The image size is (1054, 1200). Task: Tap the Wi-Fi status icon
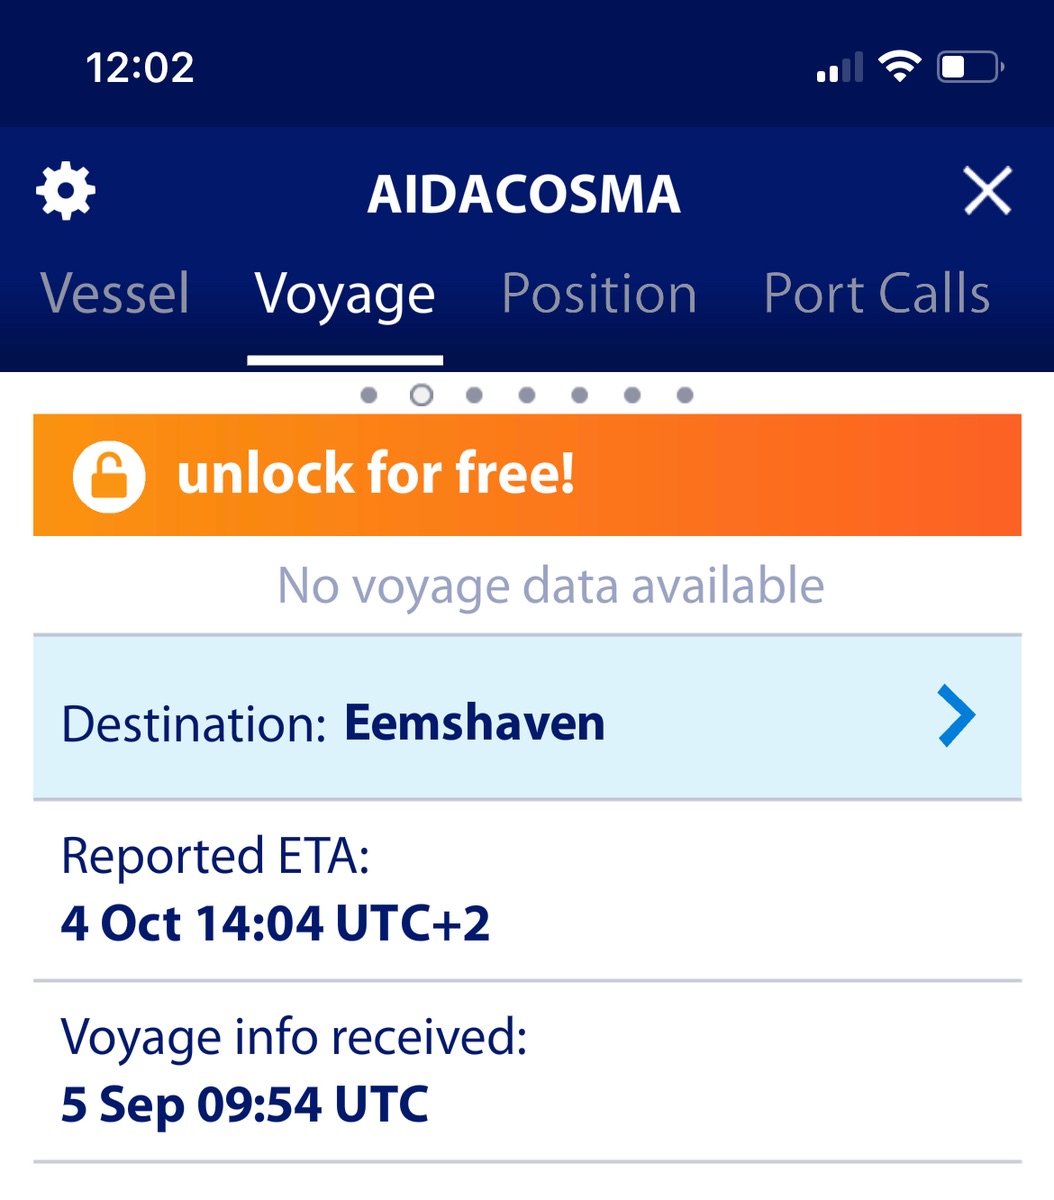click(898, 67)
